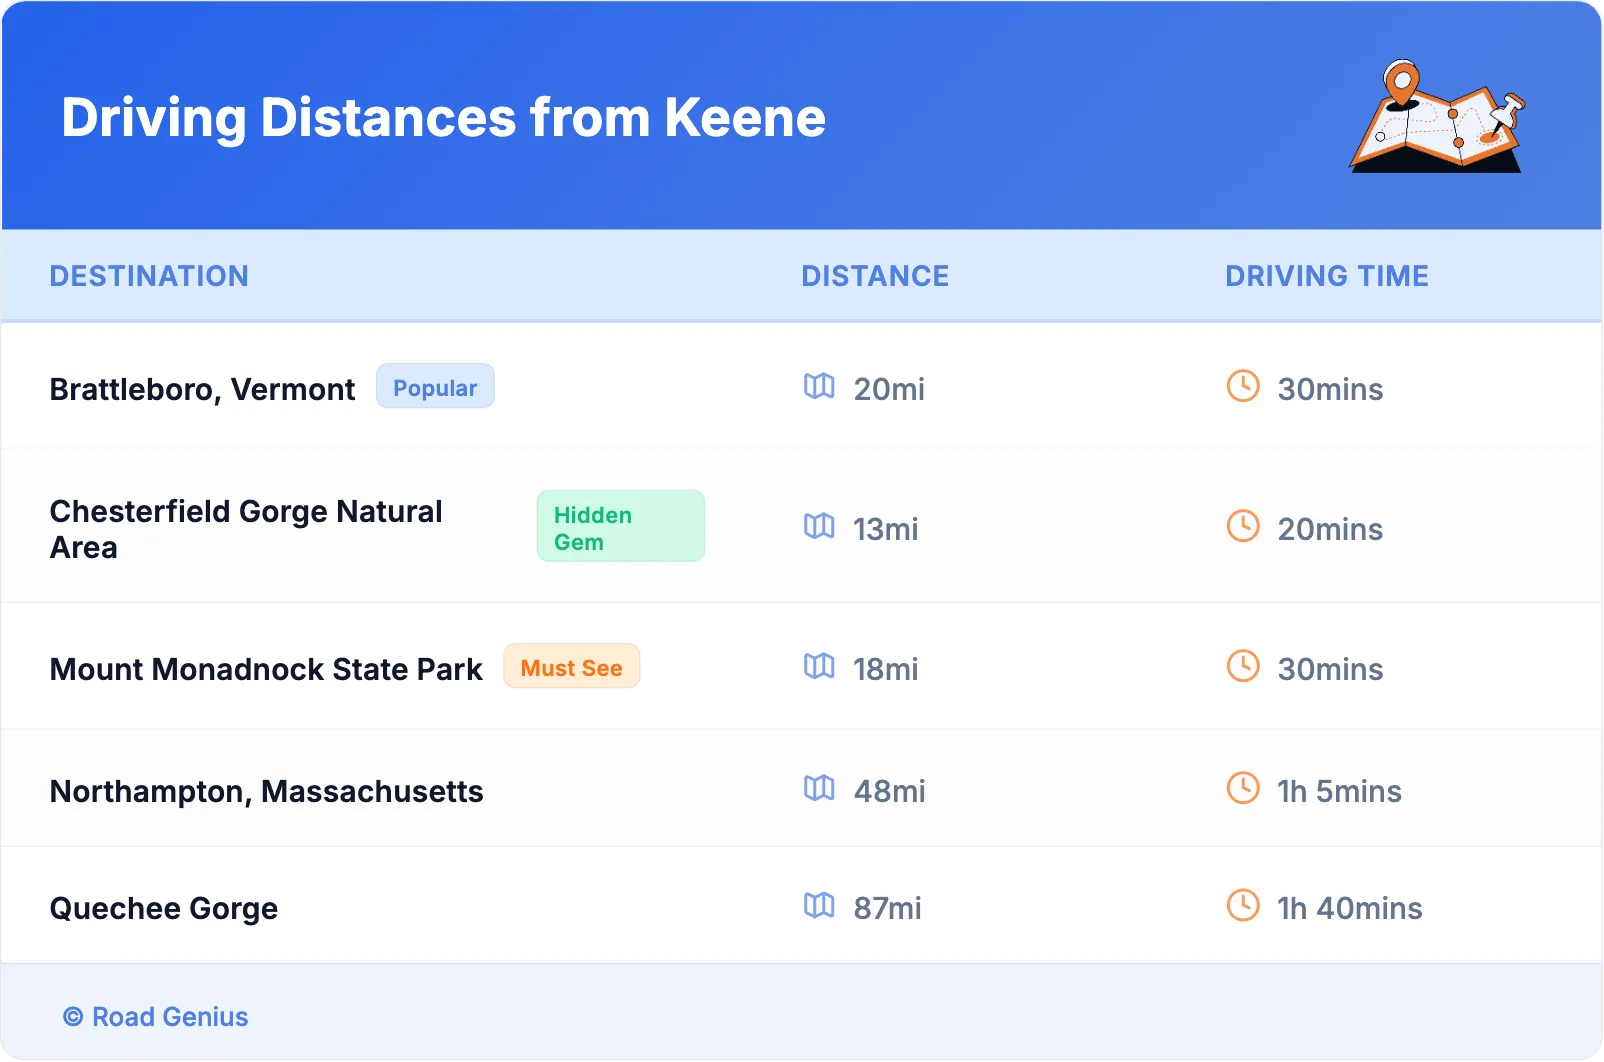Screen dimensions: 1604x1062
Task: Click the clock icon in the Mount Monadnock row
Action: click(1243, 666)
